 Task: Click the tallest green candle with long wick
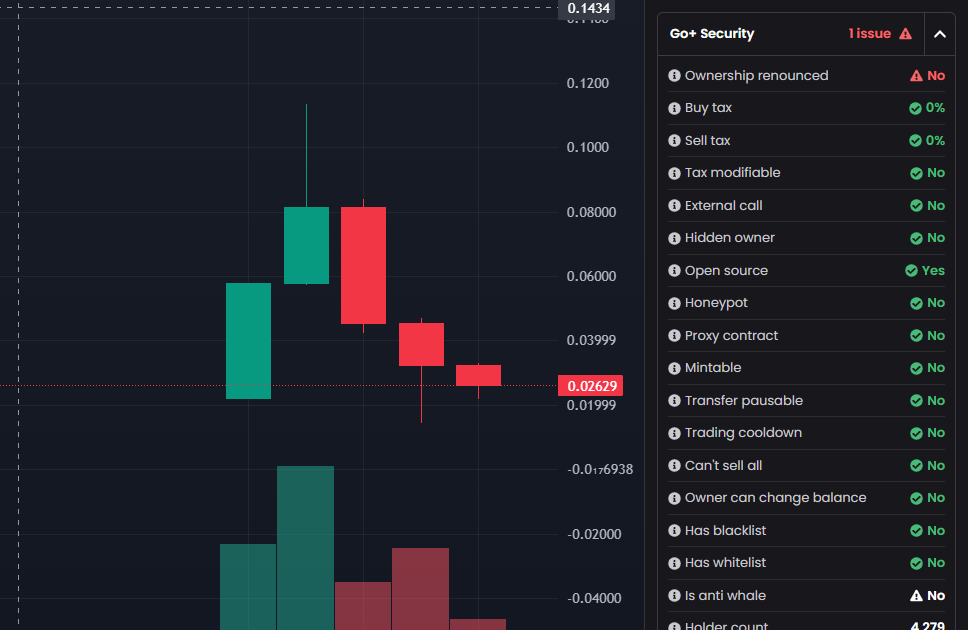point(306,245)
